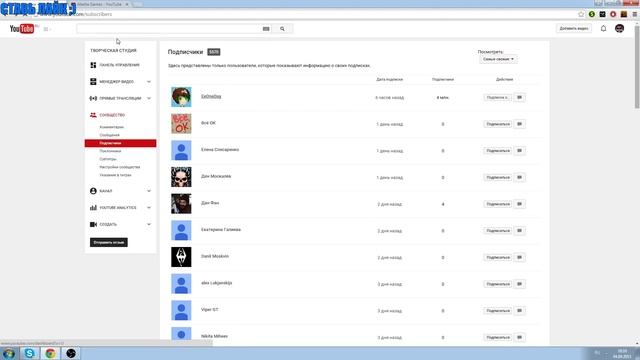Send message to Екатерина Галиева
The width and height of the screenshot is (640, 360).
tap(520, 231)
